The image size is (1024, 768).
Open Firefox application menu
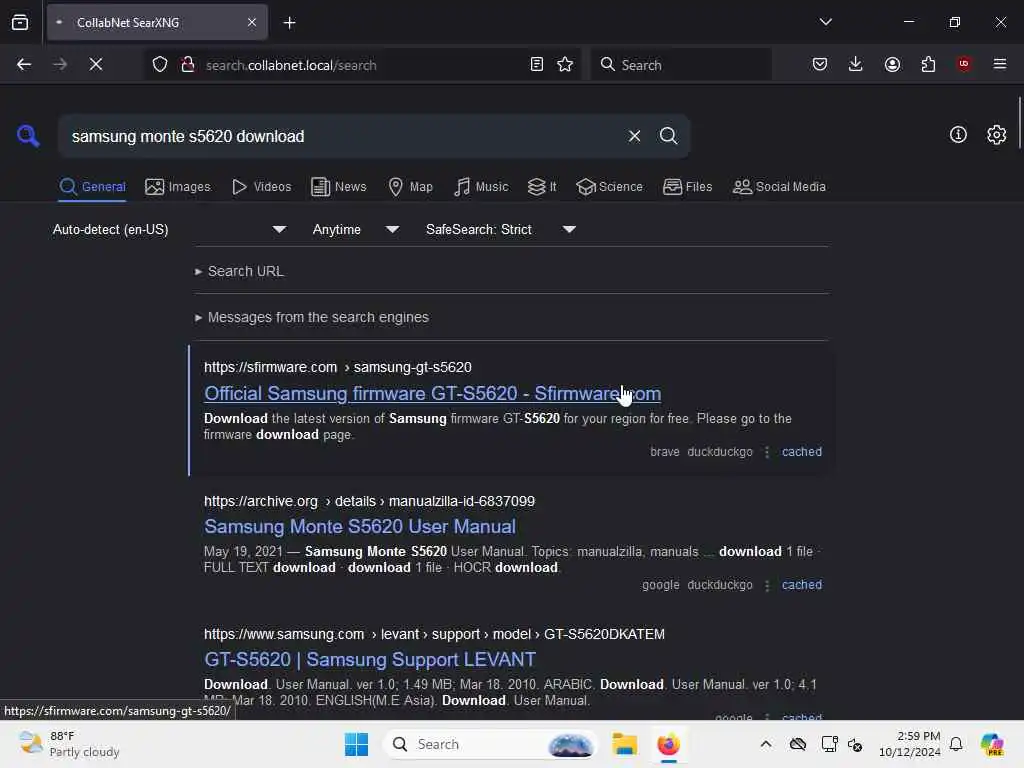pyautogui.click(x=1000, y=64)
